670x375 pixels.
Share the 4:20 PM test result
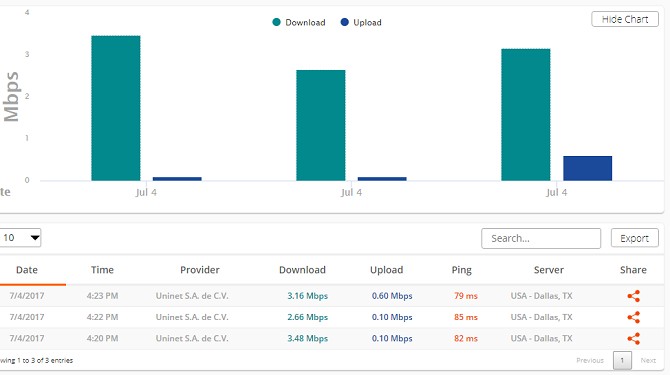tap(633, 339)
